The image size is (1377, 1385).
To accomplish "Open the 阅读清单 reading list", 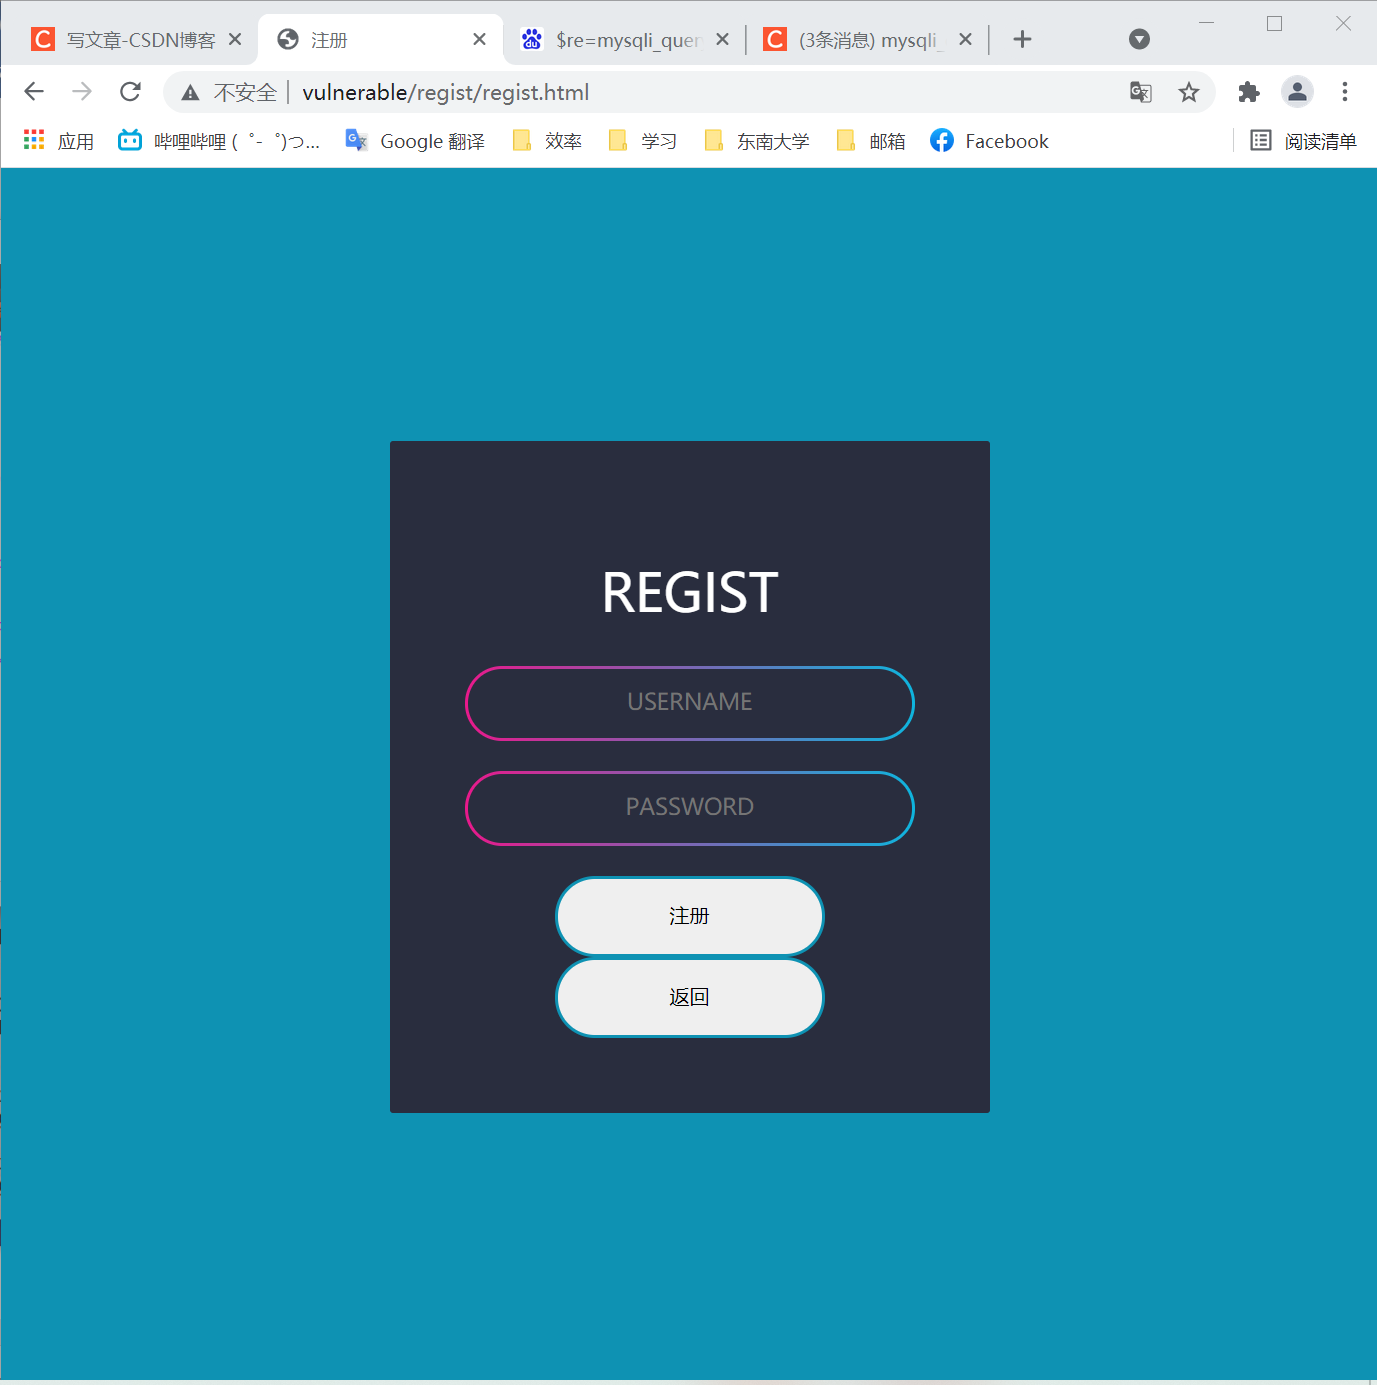I will (x=1304, y=141).
